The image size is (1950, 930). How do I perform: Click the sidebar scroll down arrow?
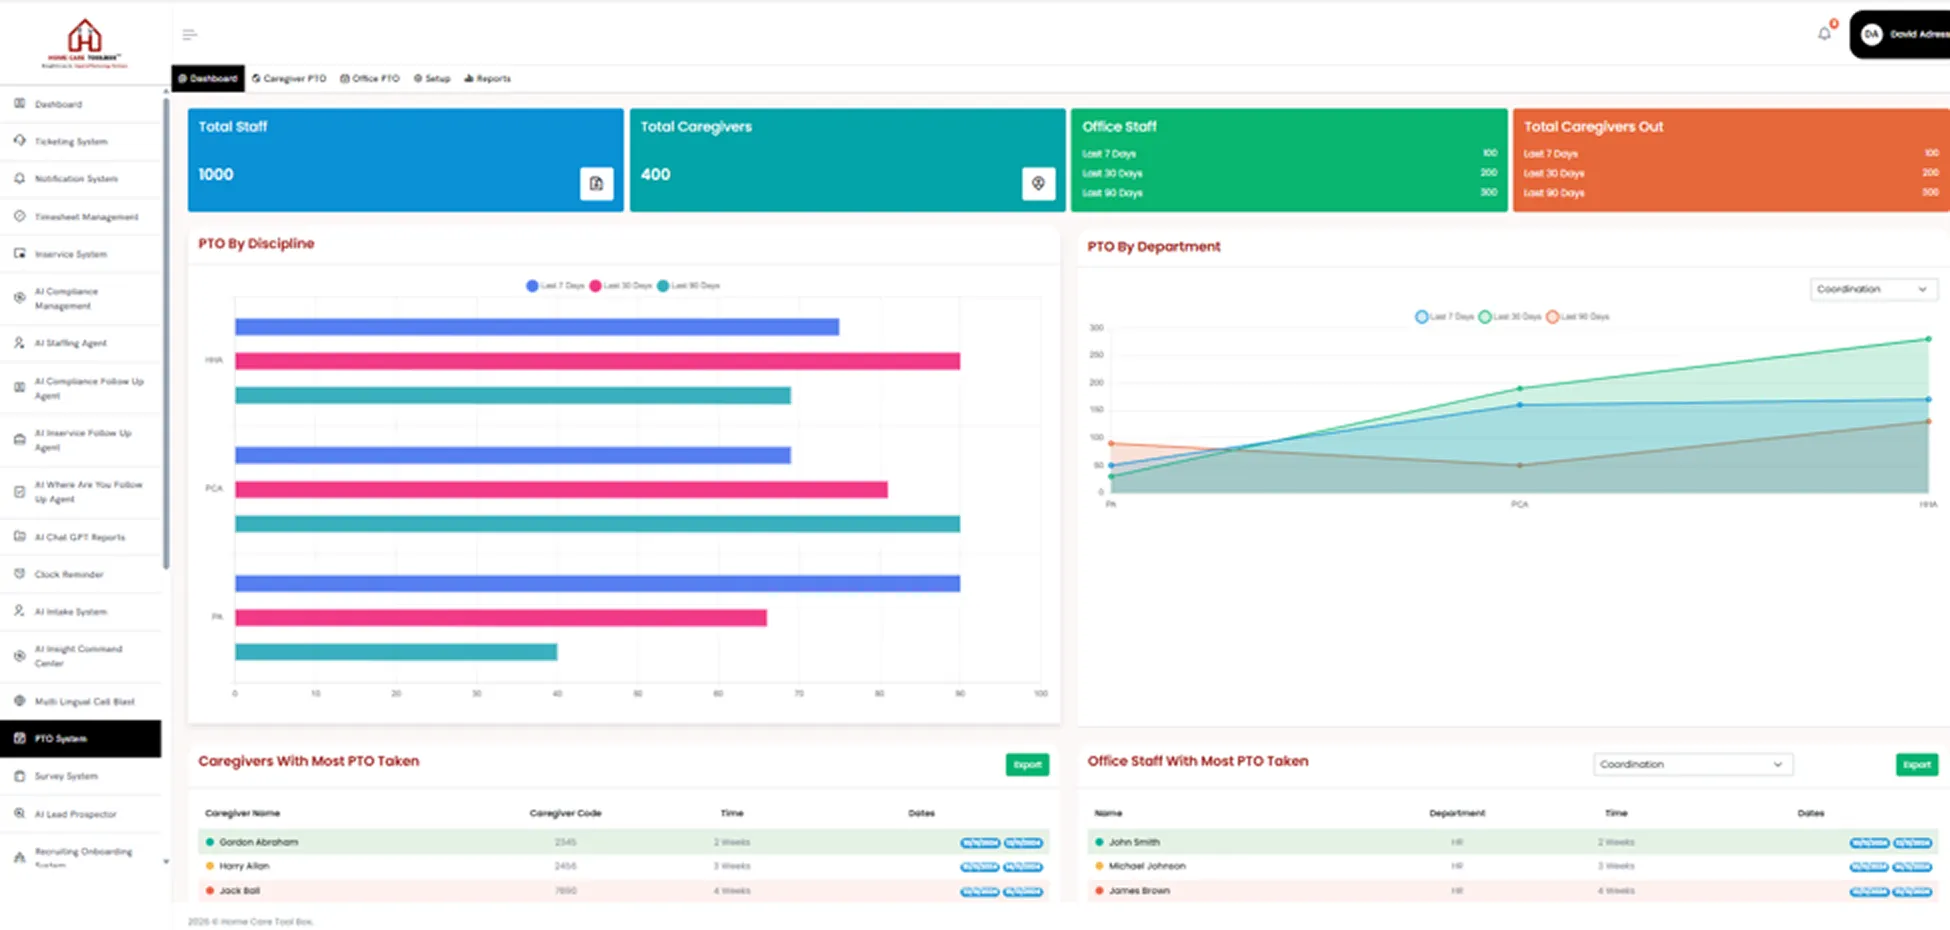pyautogui.click(x=166, y=861)
